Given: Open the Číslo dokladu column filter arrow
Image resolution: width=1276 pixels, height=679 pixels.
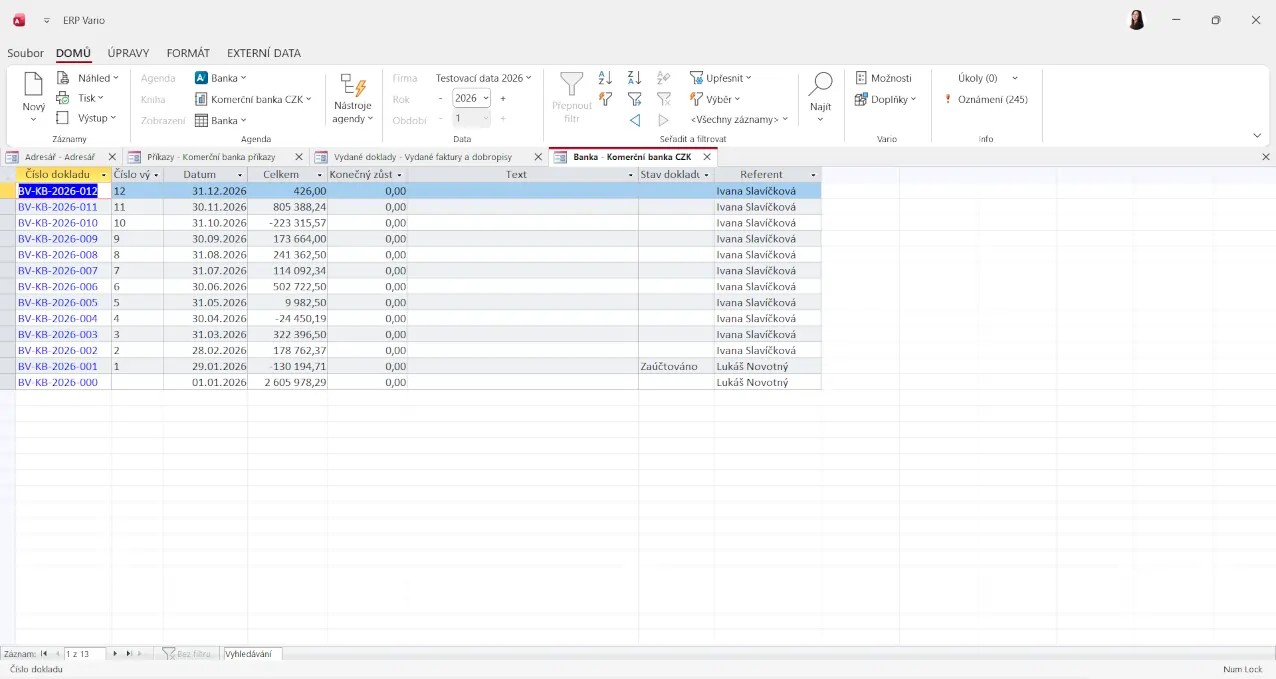Looking at the screenshot, I should tap(104, 175).
